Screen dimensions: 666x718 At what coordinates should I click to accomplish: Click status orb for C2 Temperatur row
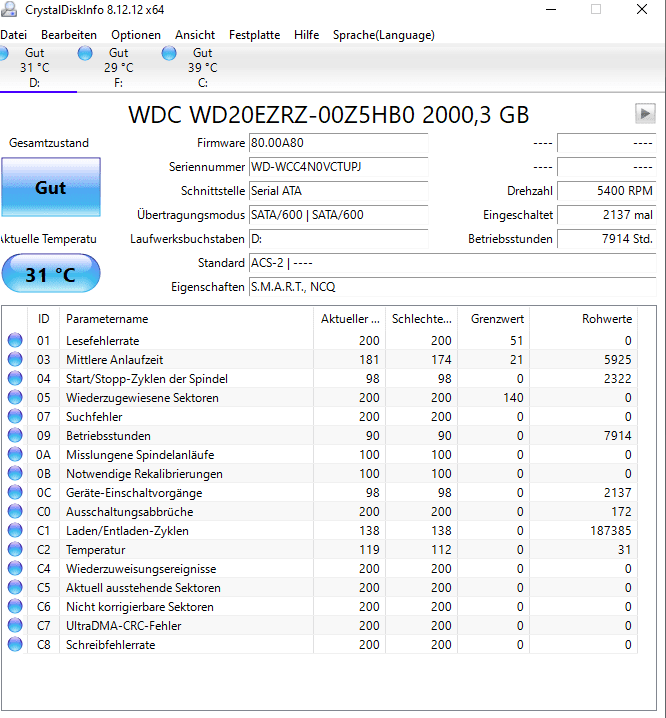pos(15,549)
